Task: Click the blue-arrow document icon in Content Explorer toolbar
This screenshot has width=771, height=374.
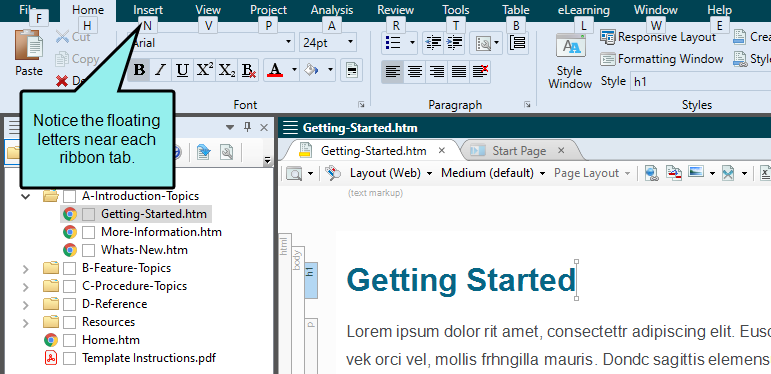Action: [203, 152]
